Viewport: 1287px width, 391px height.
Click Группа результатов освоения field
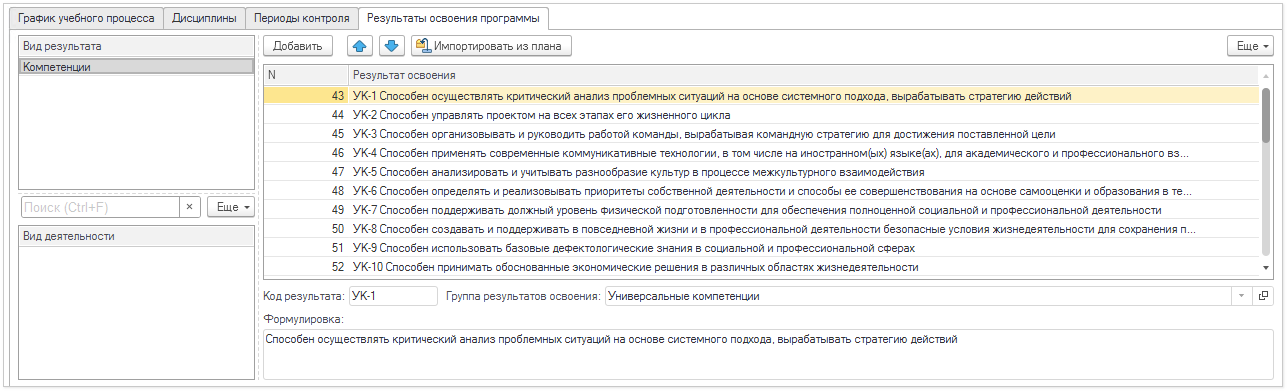click(x=918, y=296)
